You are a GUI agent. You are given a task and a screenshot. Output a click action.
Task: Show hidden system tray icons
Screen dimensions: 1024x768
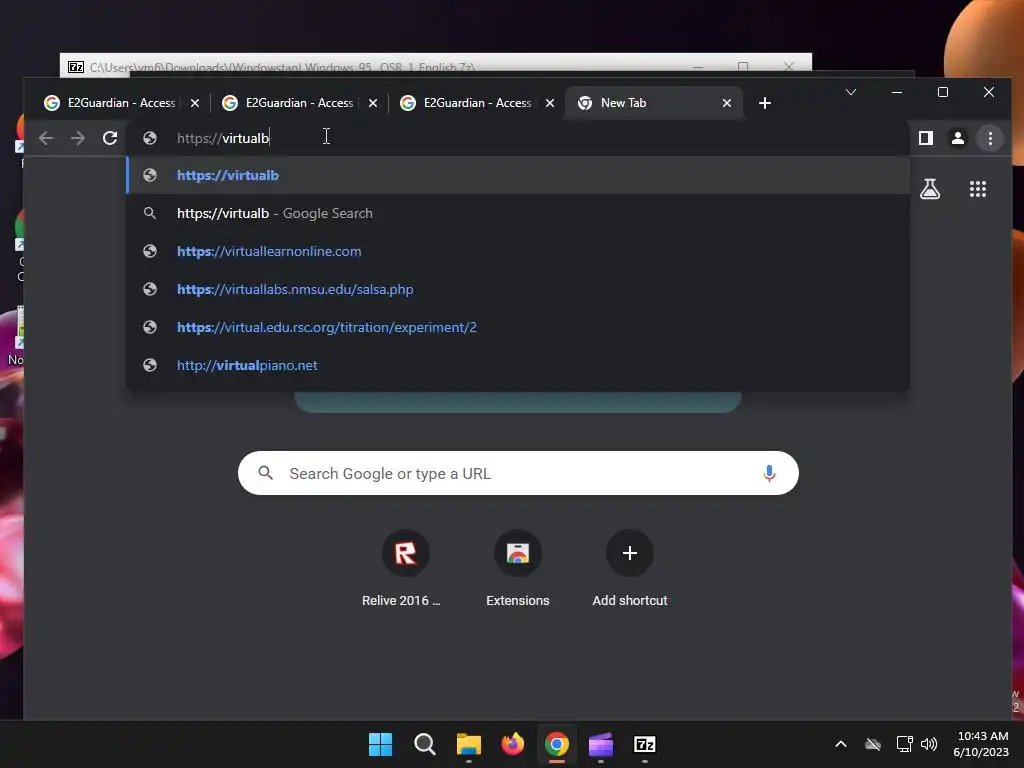coord(841,744)
